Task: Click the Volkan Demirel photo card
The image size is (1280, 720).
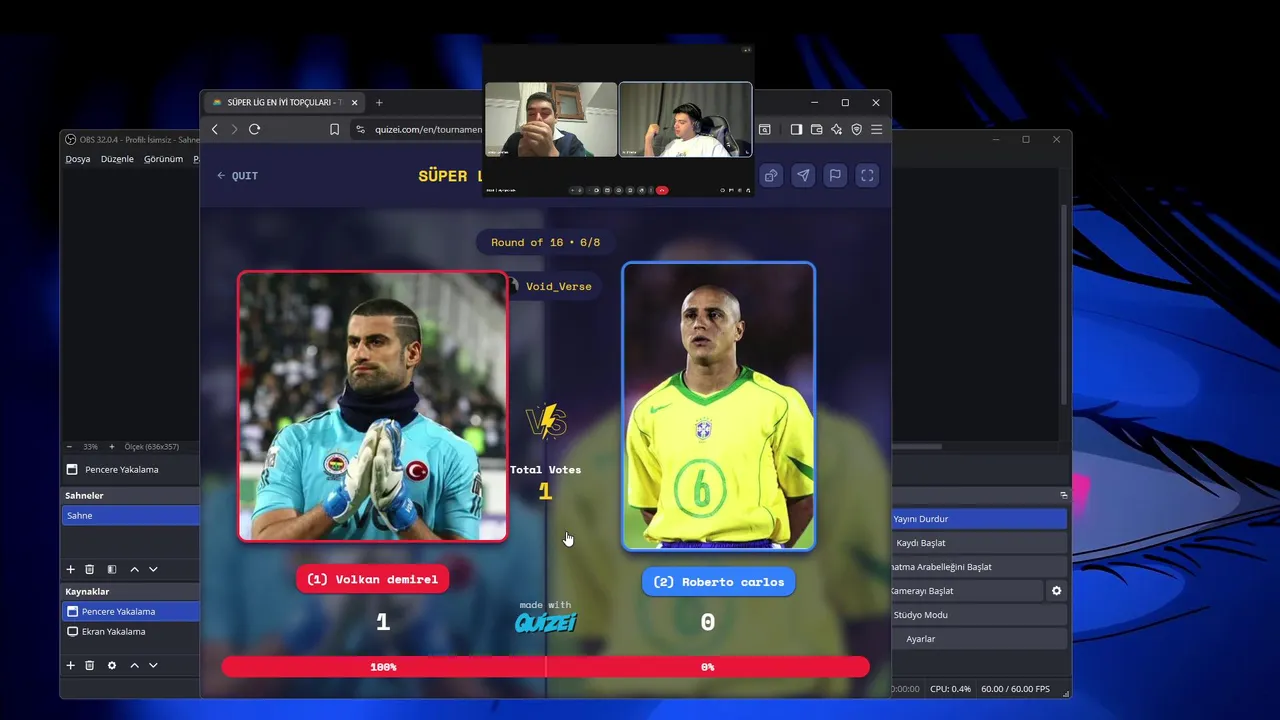Action: [x=373, y=406]
